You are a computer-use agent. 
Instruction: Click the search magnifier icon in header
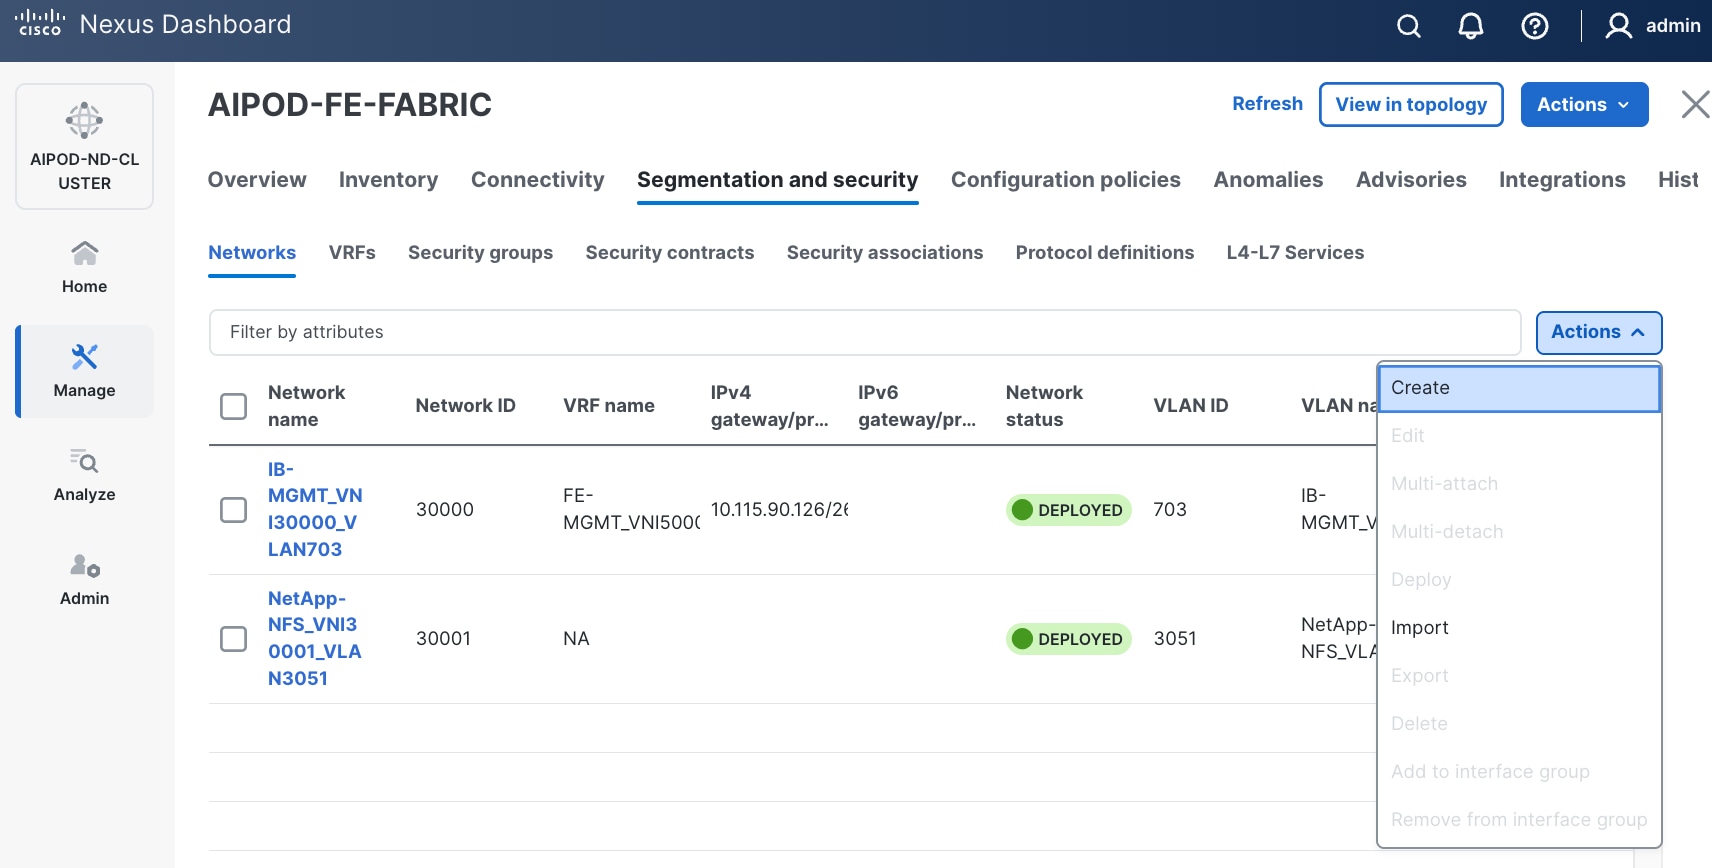1408,26
